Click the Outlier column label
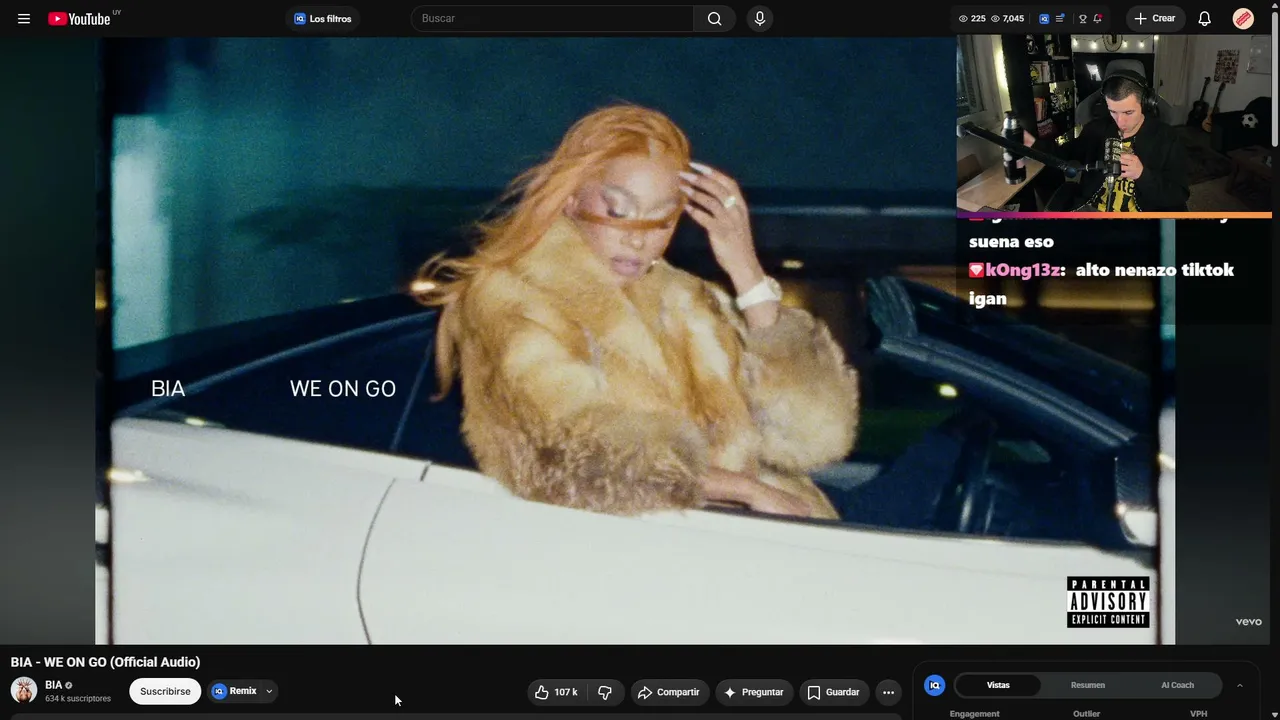 pyautogui.click(x=1087, y=714)
